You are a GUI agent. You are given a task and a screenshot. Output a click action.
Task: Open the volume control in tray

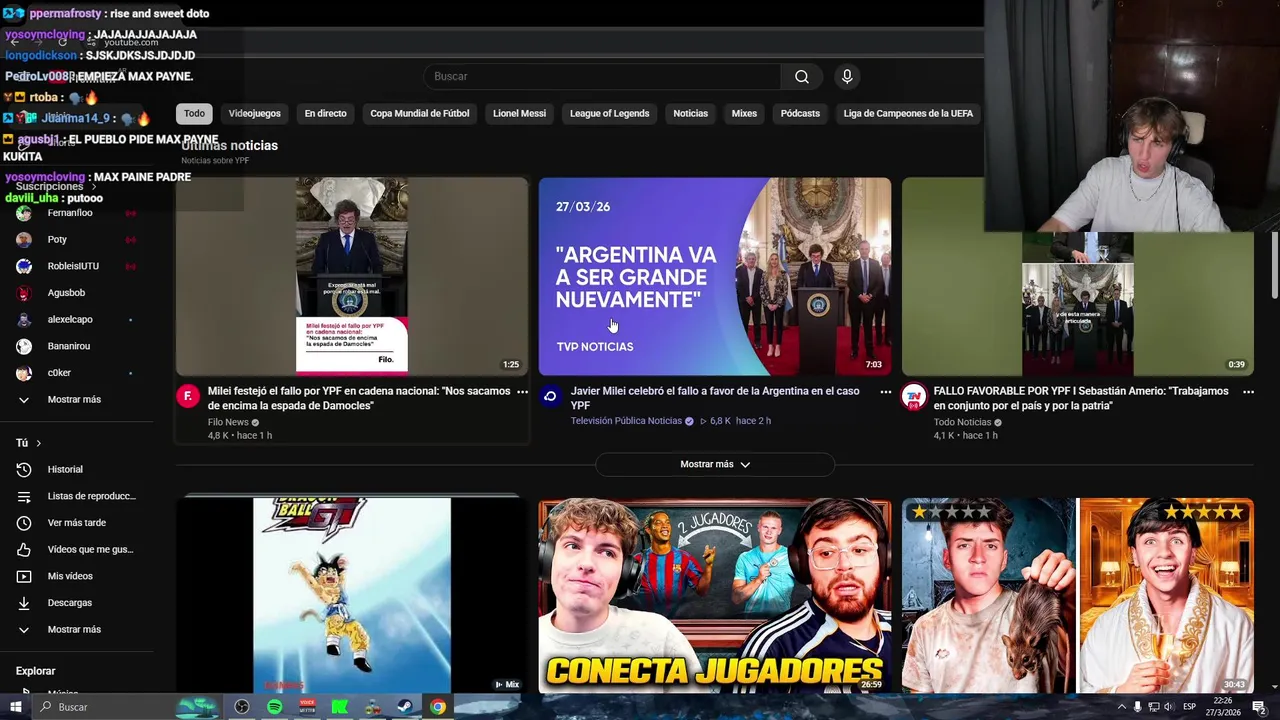pyautogui.click(x=1169, y=707)
